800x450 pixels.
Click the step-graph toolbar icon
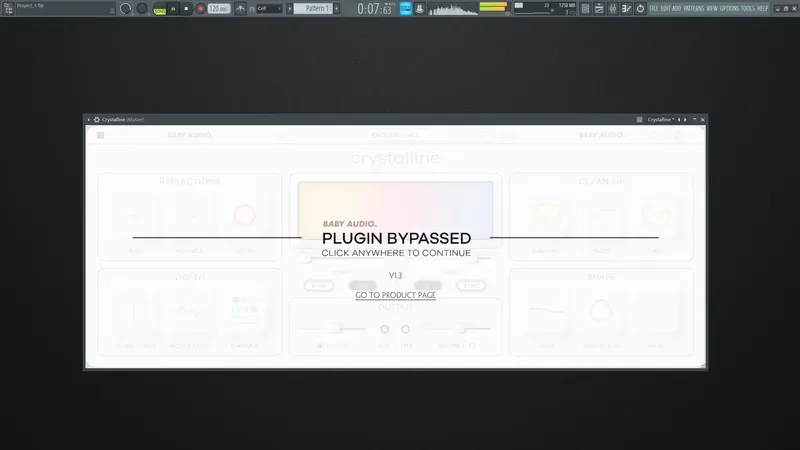pos(627,9)
